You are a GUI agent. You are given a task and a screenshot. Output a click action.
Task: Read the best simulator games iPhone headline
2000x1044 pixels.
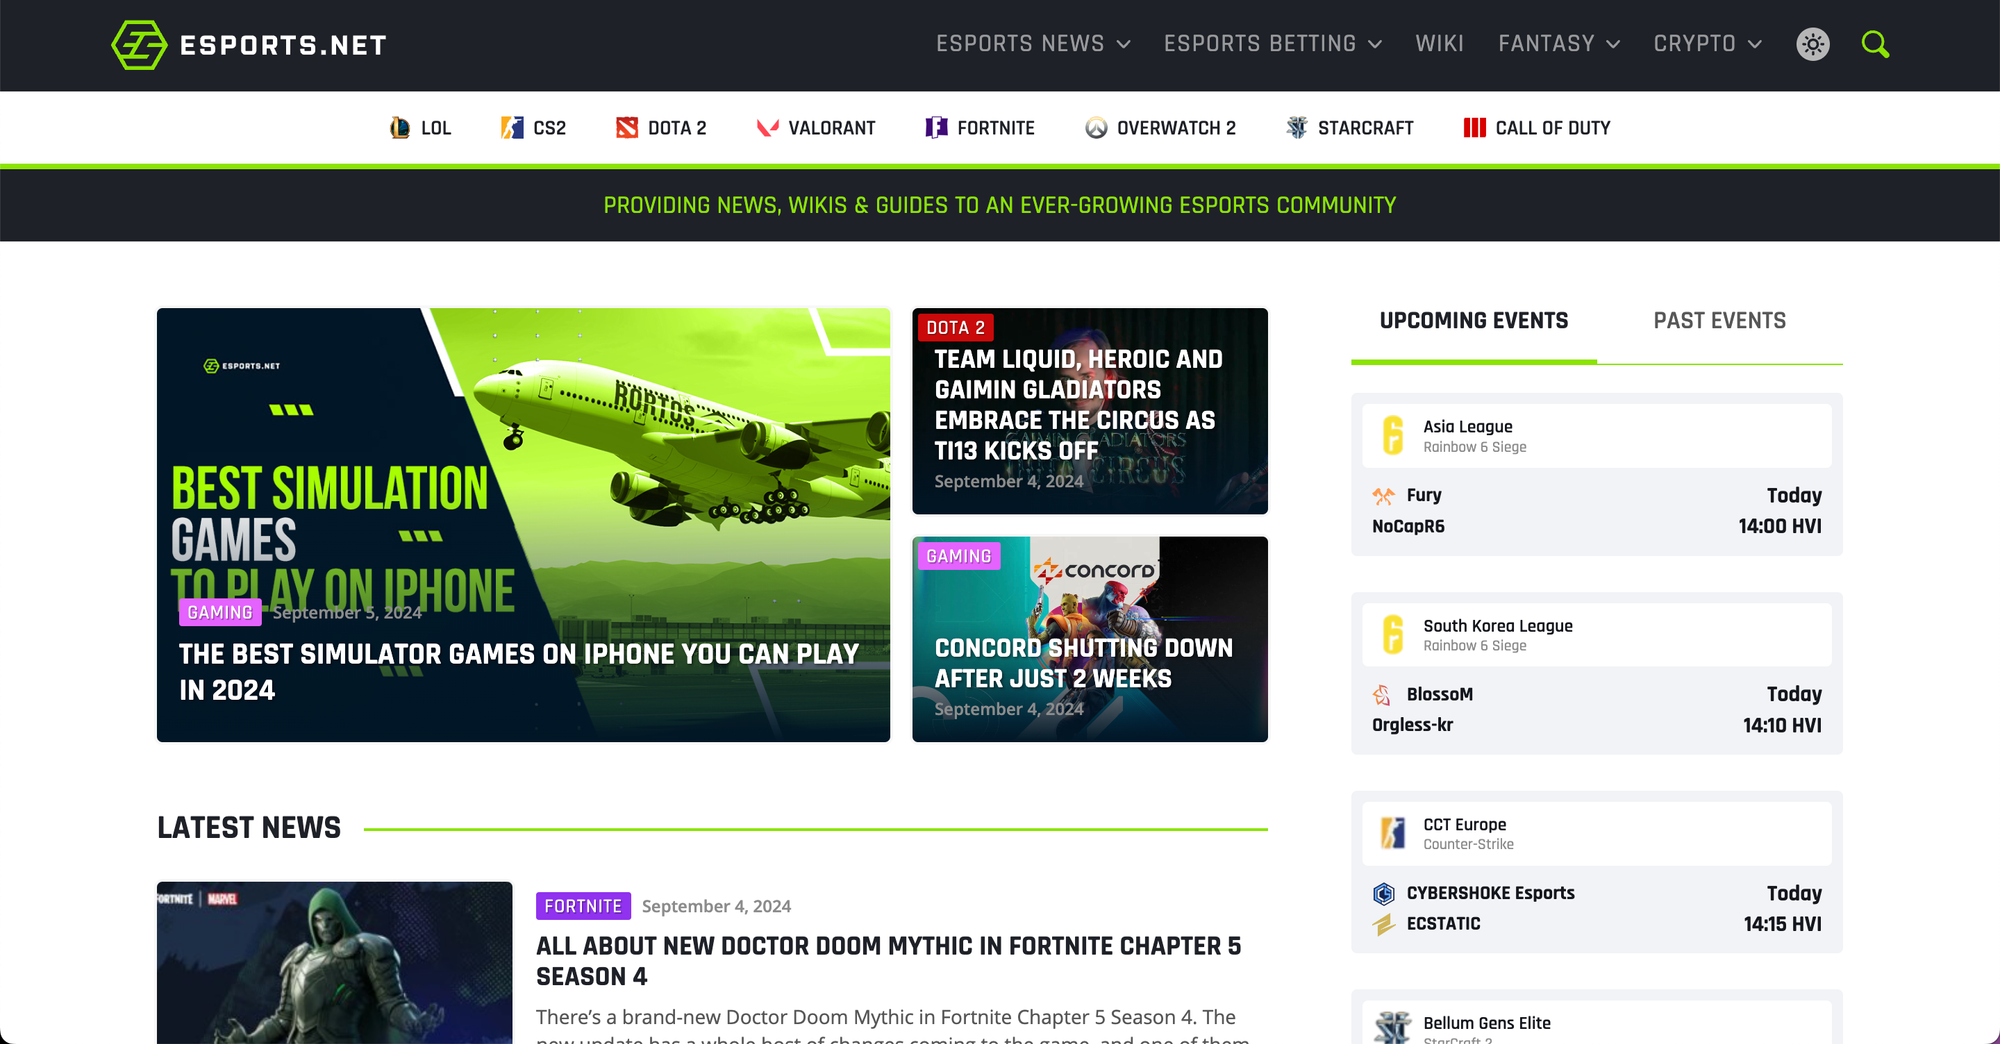coord(519,672)
